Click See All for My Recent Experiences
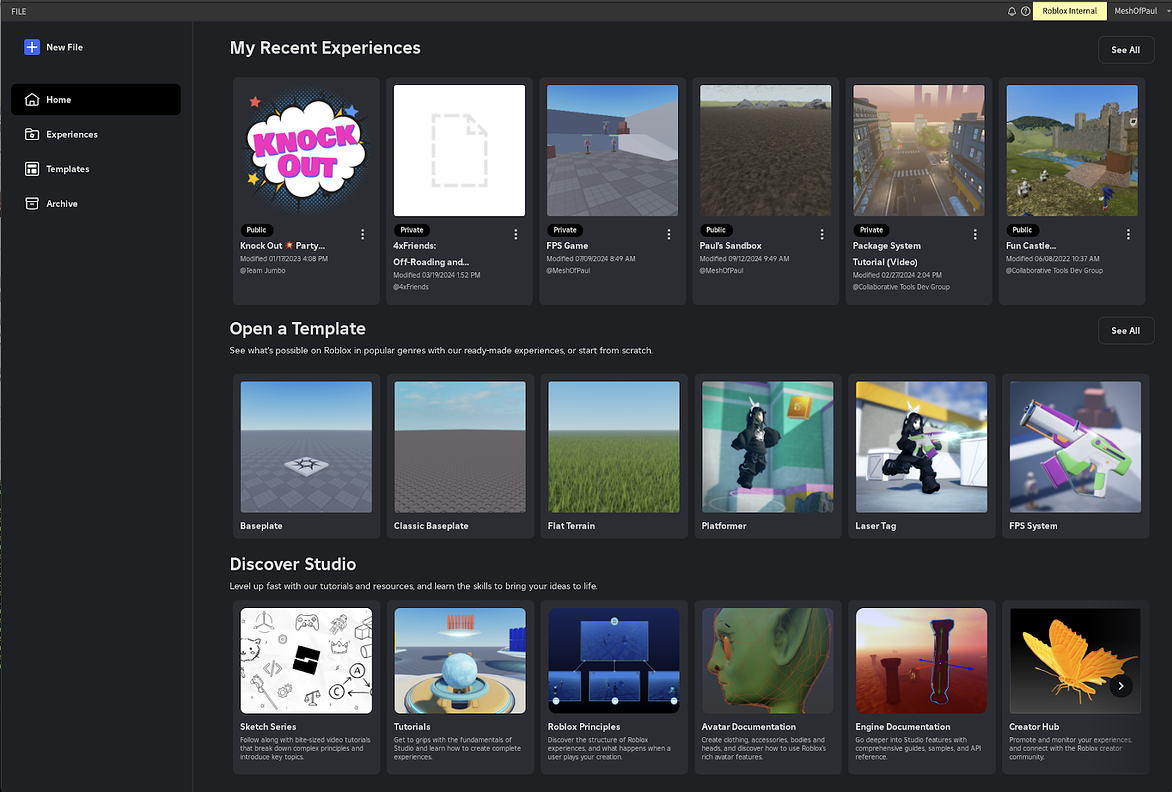The width and height of the screenshot is (1172, 792). tap(1126, 49)
